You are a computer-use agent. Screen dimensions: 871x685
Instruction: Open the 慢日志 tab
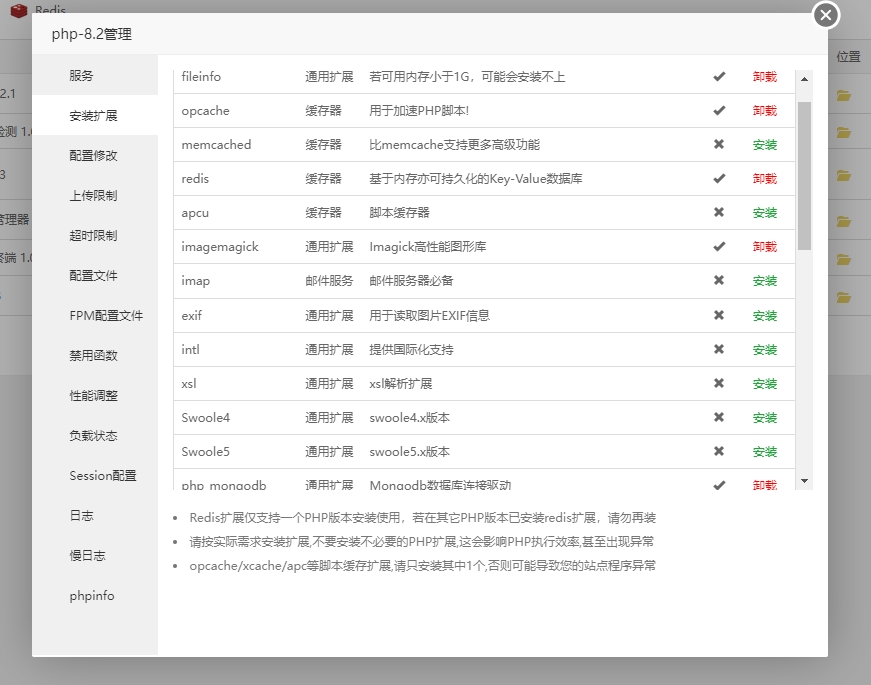(95, 555)
